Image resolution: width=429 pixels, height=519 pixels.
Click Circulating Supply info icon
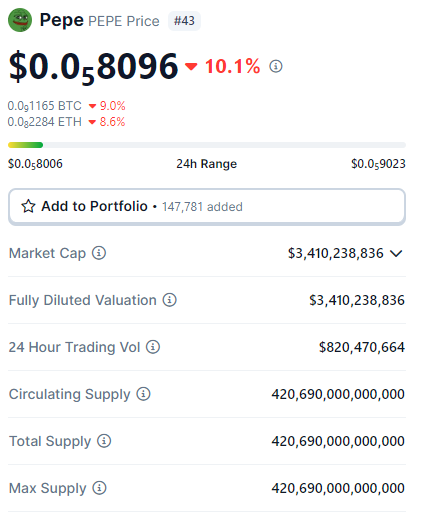(143, 394)
